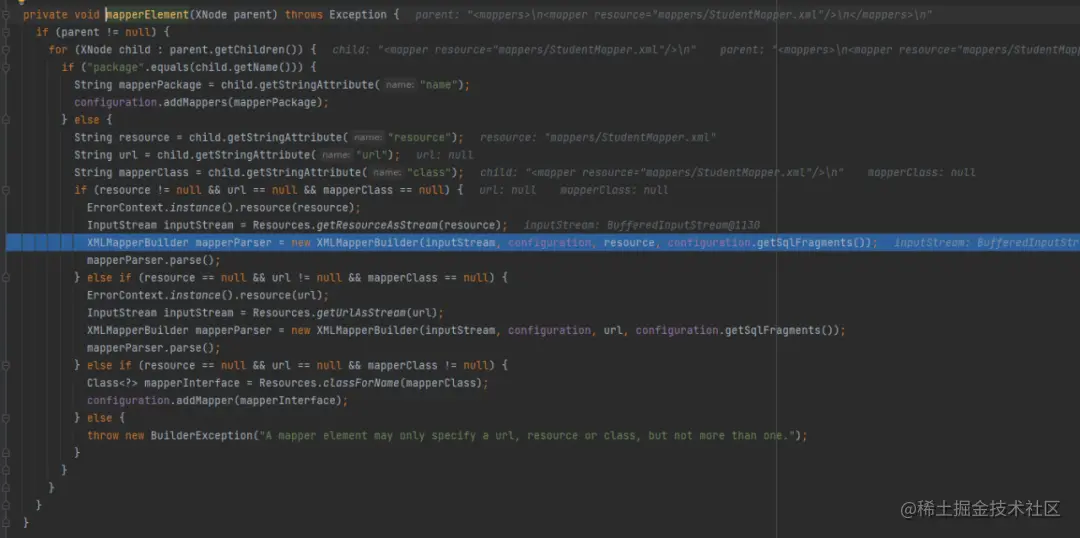Place cursor on the mapperElement method name
The width and height of the screenshot is (1080, 538).
tap(149, 15)
